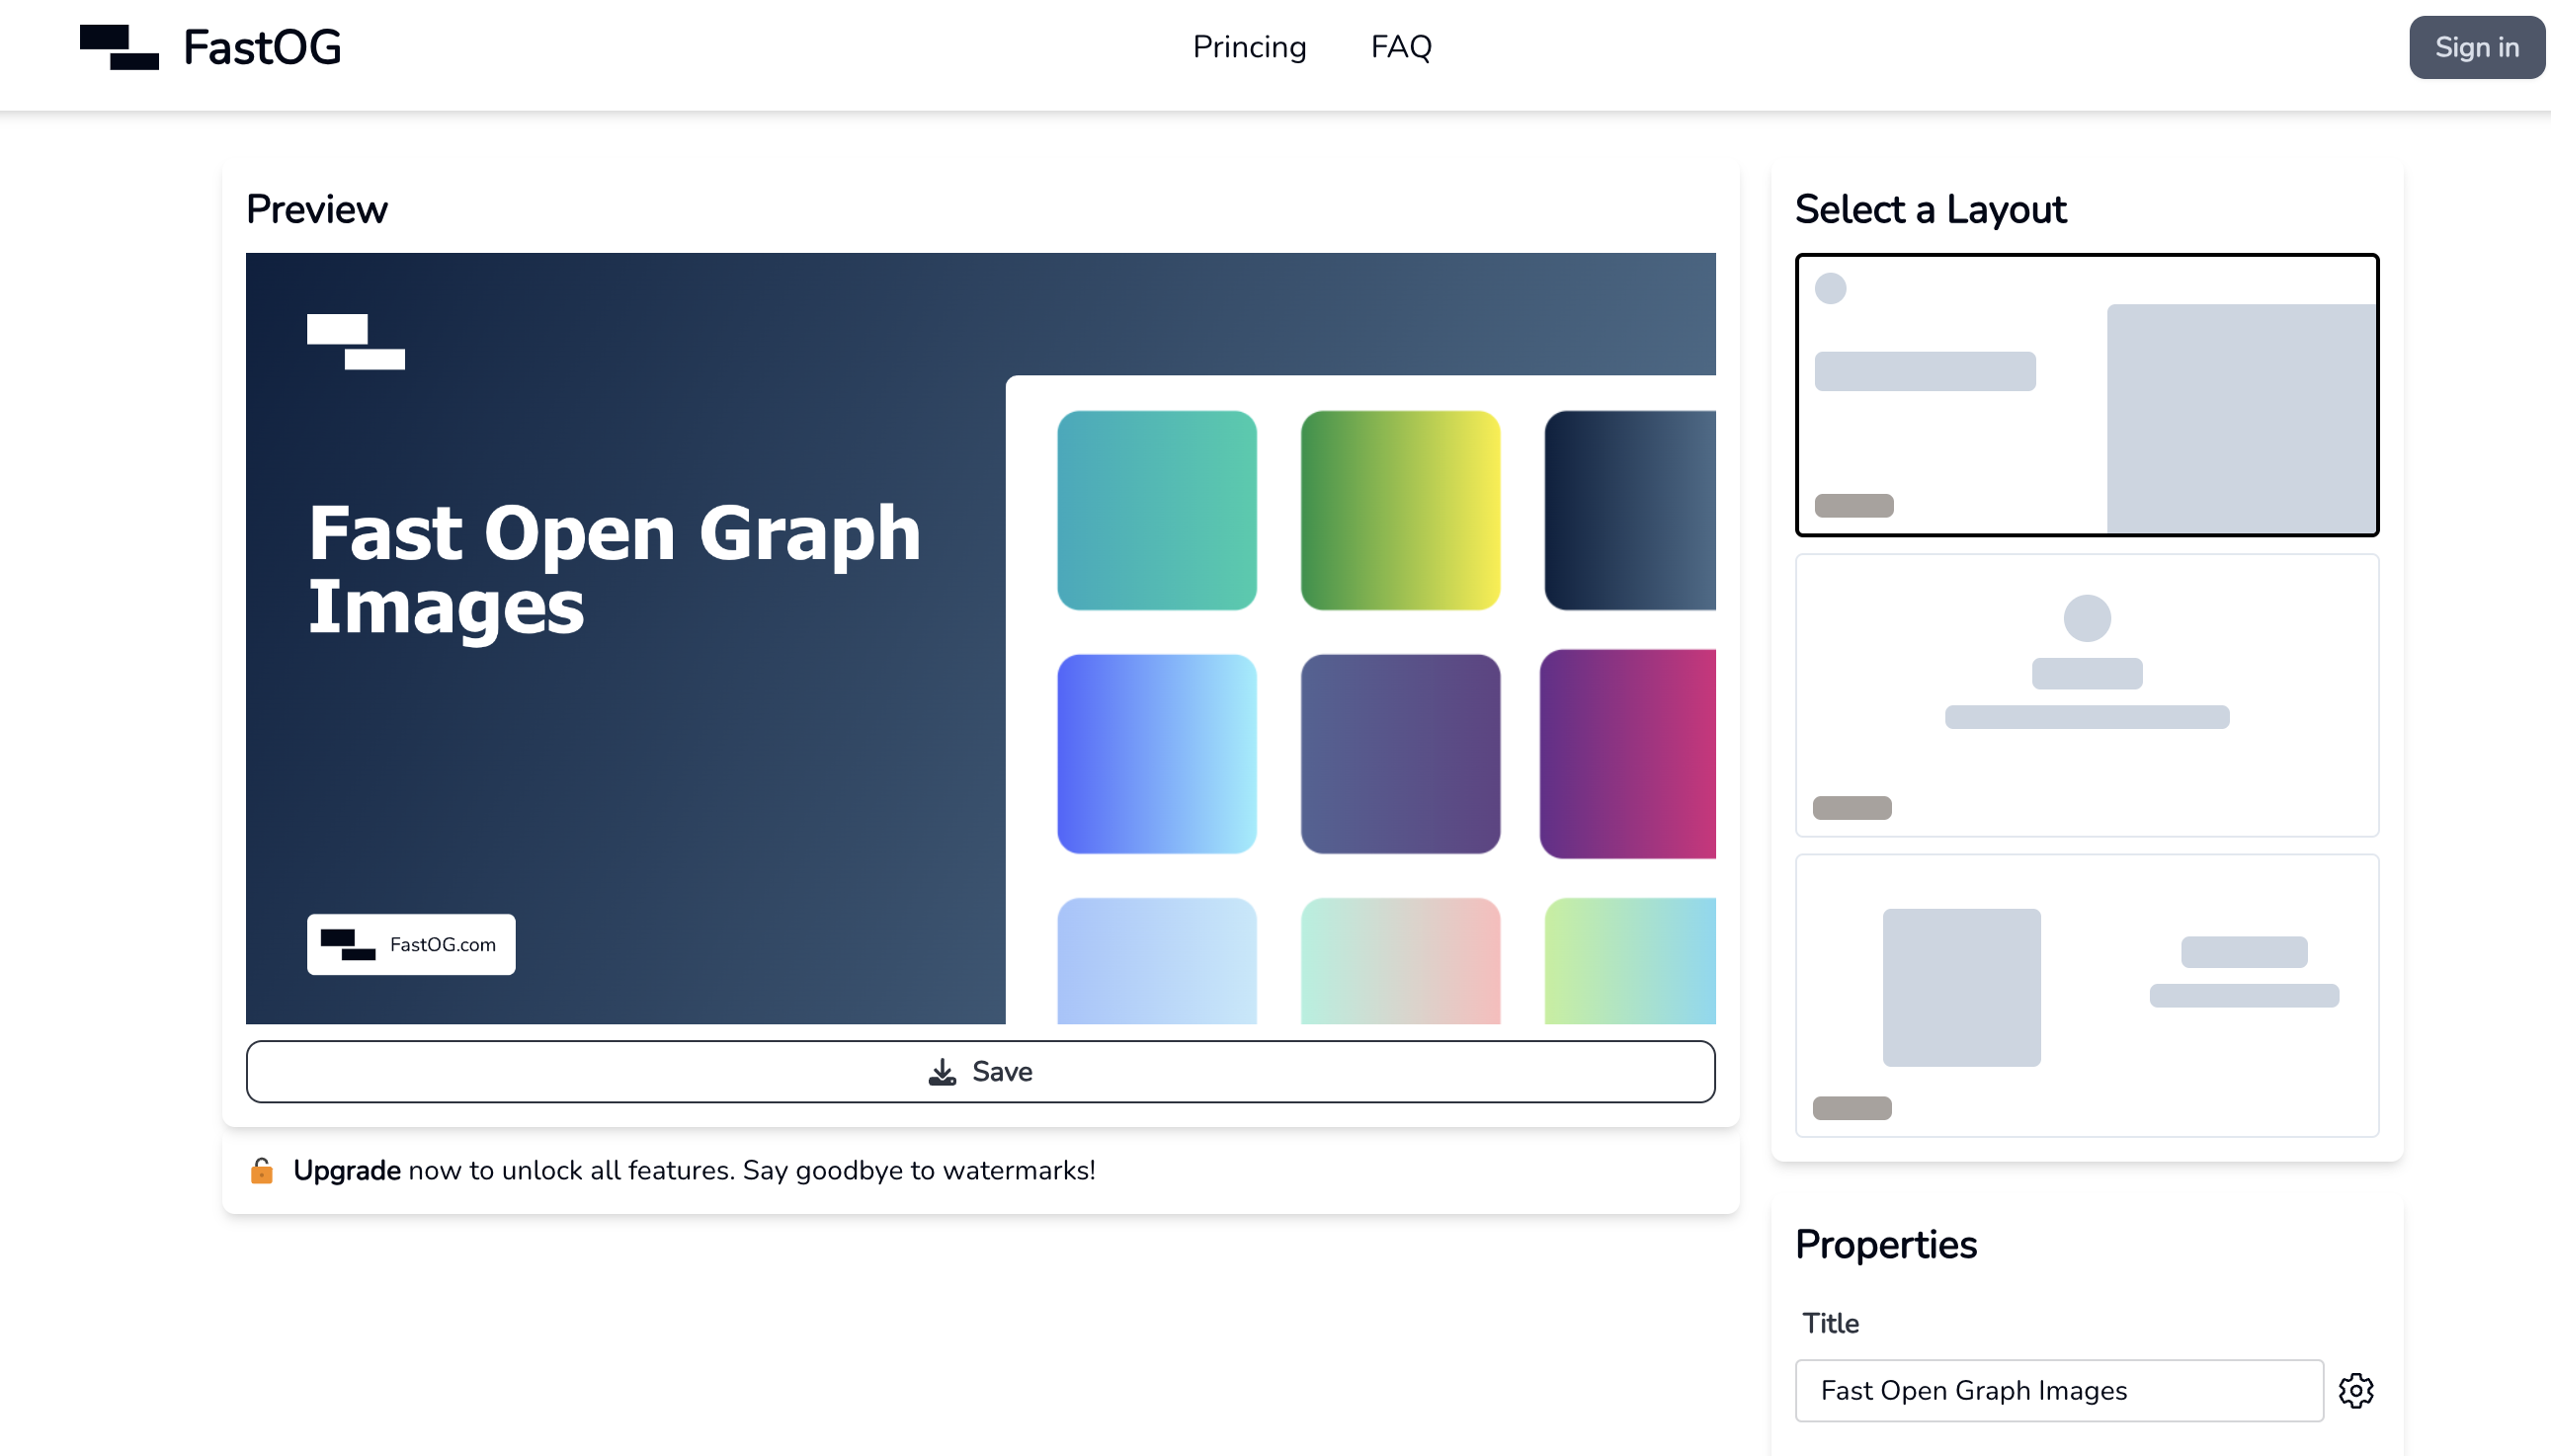Click the Title field label
2551x1456 pixels.
1830,1323
